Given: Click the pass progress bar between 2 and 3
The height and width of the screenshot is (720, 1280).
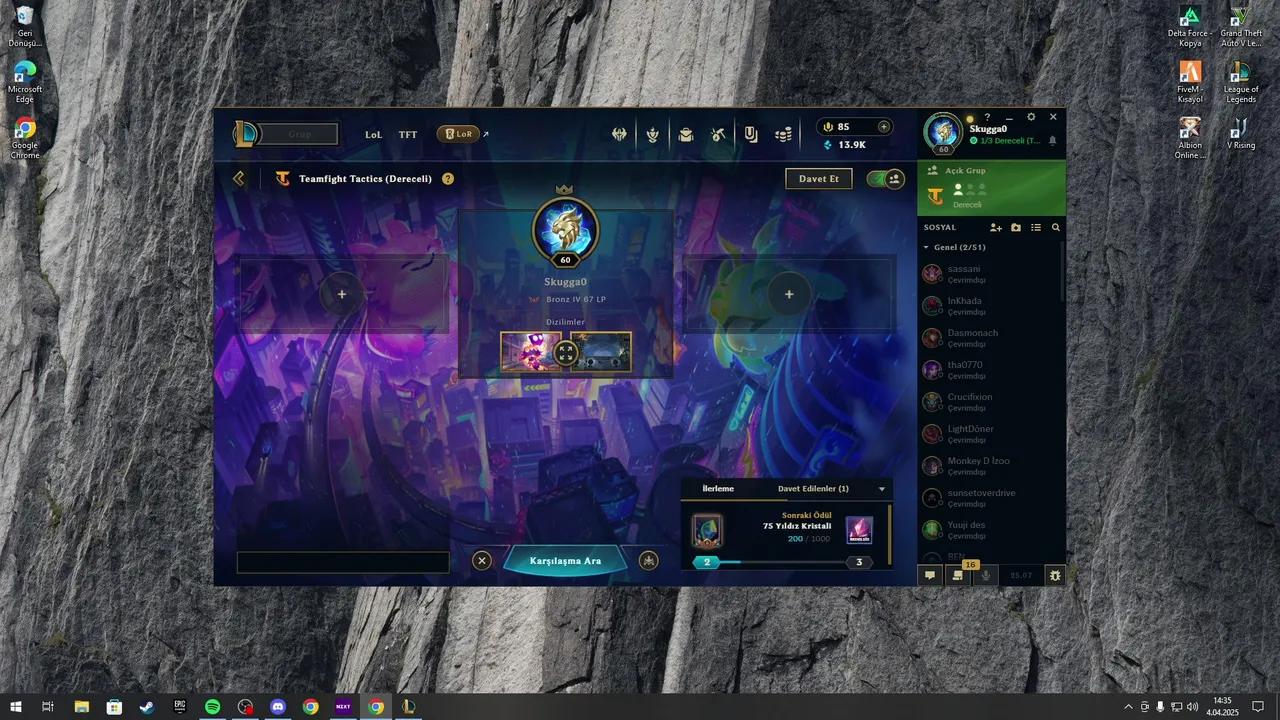Looking at the screenshot, I should click(x=781, y=562).
